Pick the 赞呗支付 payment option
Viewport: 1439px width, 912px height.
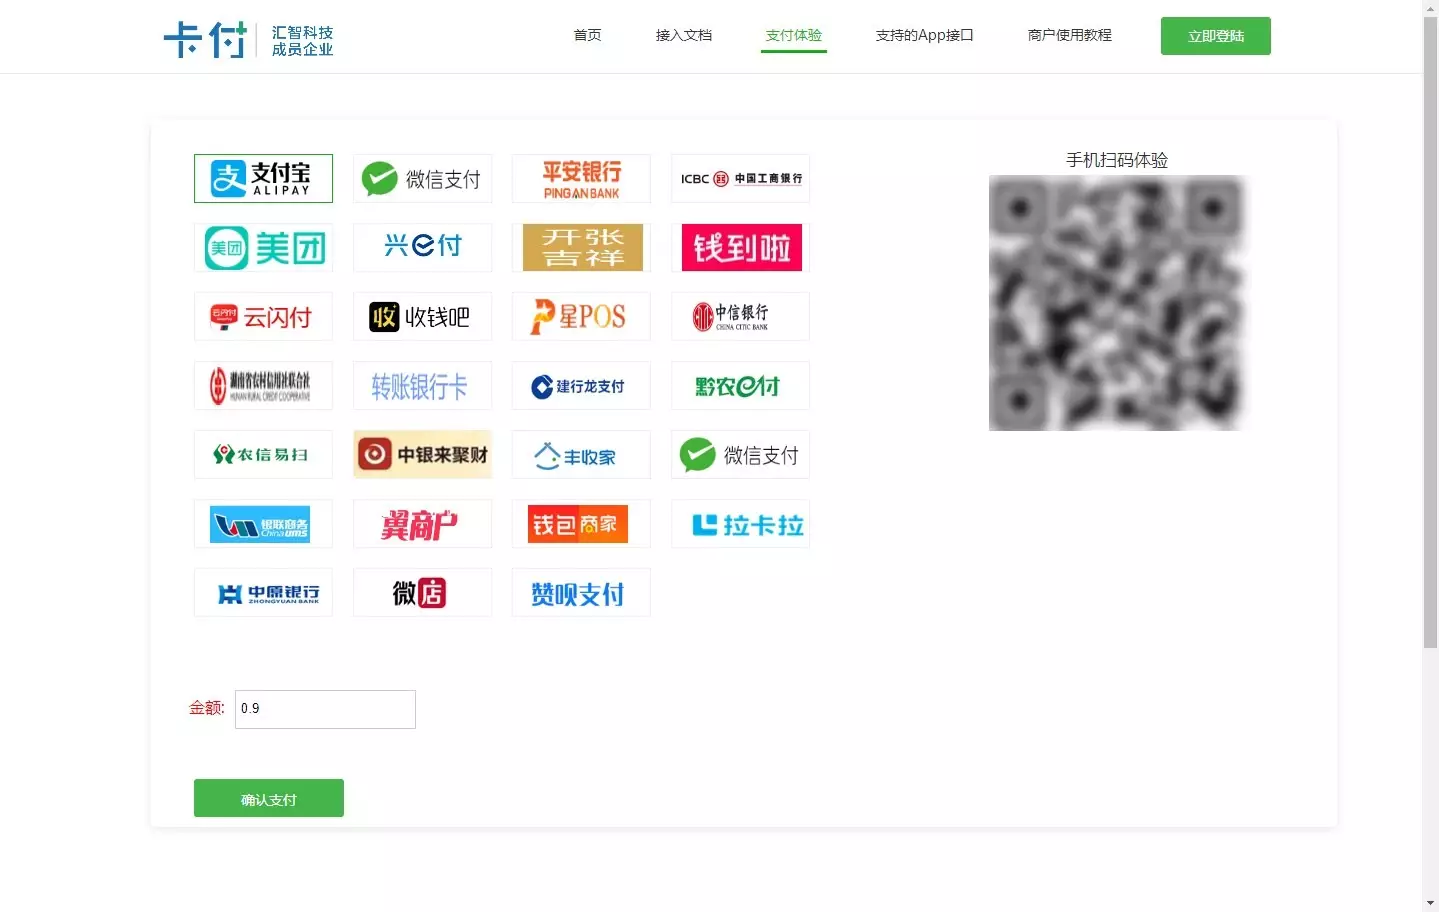click(581, 592)
